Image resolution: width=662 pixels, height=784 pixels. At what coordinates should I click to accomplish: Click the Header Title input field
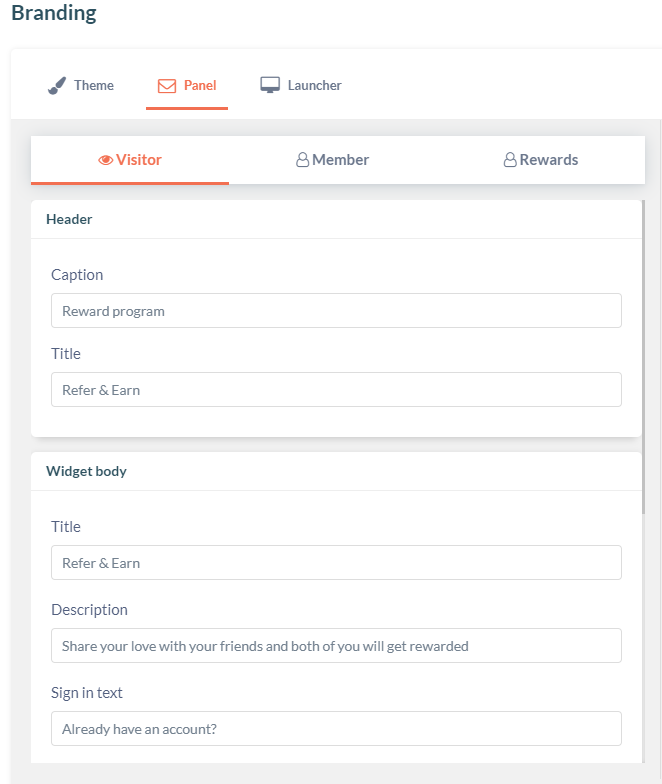[x=336, y=390]
